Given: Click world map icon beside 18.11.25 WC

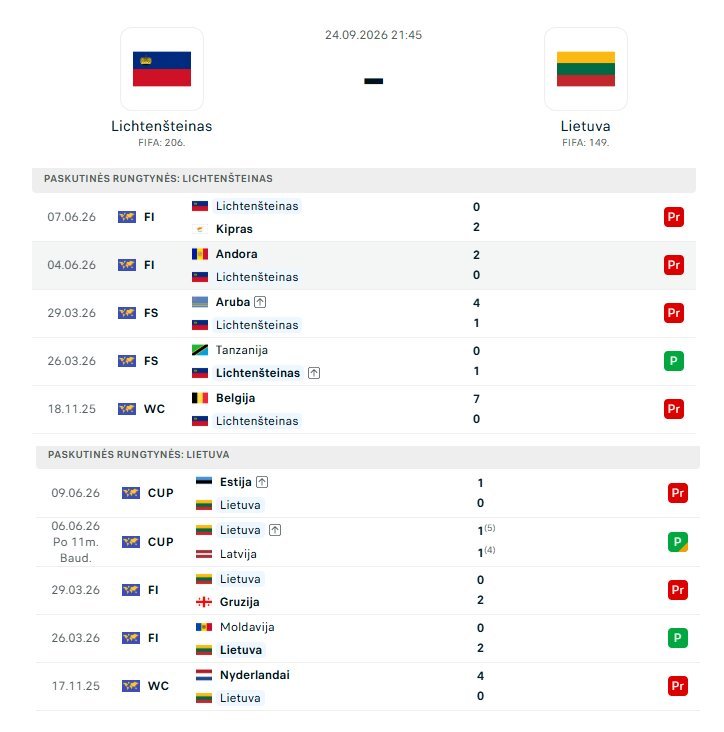Looking at the screenshot, I should pyautogui.click(x=127, y=409).
